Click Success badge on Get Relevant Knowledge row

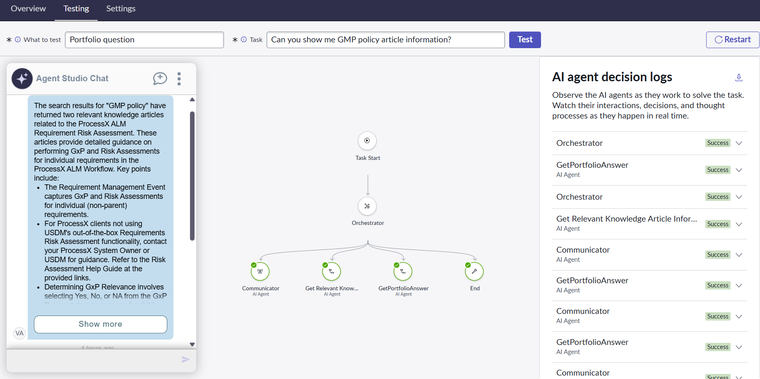tap(717, 224)
